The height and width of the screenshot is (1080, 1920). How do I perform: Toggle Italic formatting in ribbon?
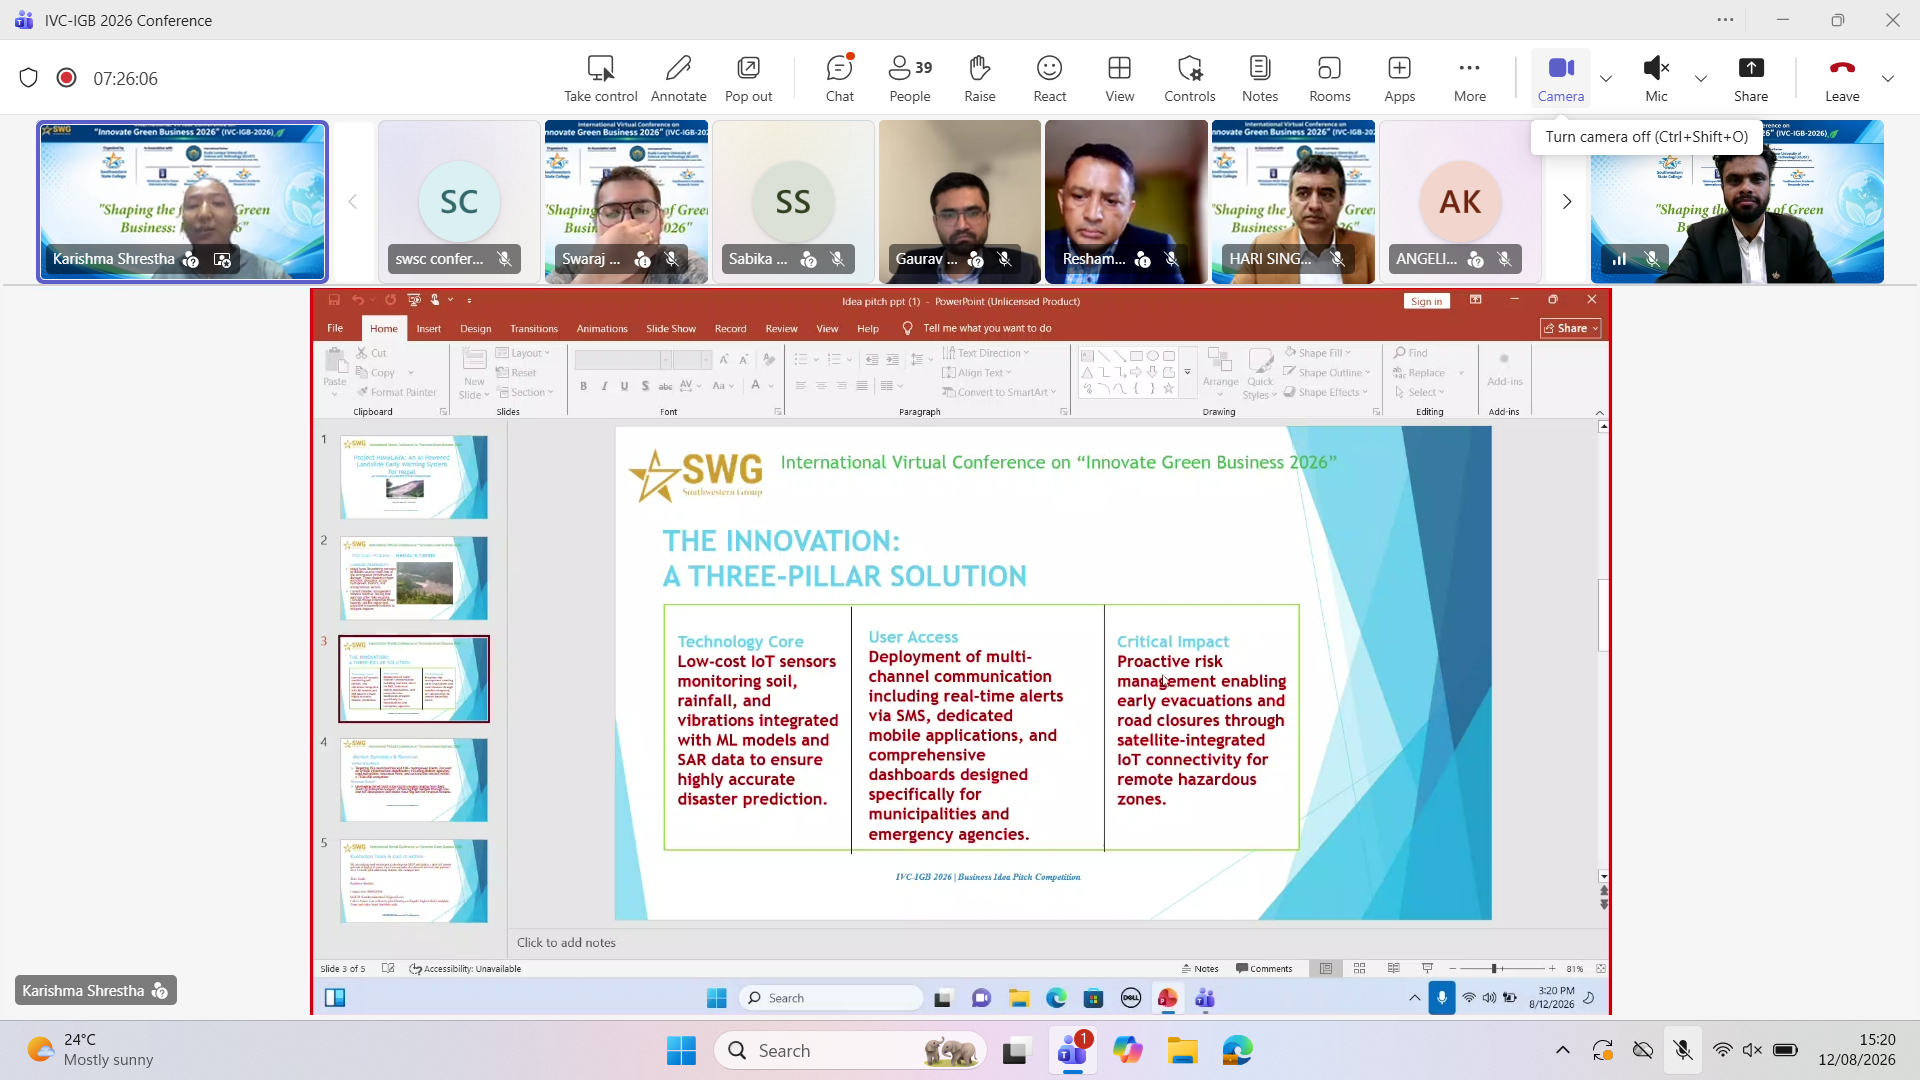(x=604, y=386)
